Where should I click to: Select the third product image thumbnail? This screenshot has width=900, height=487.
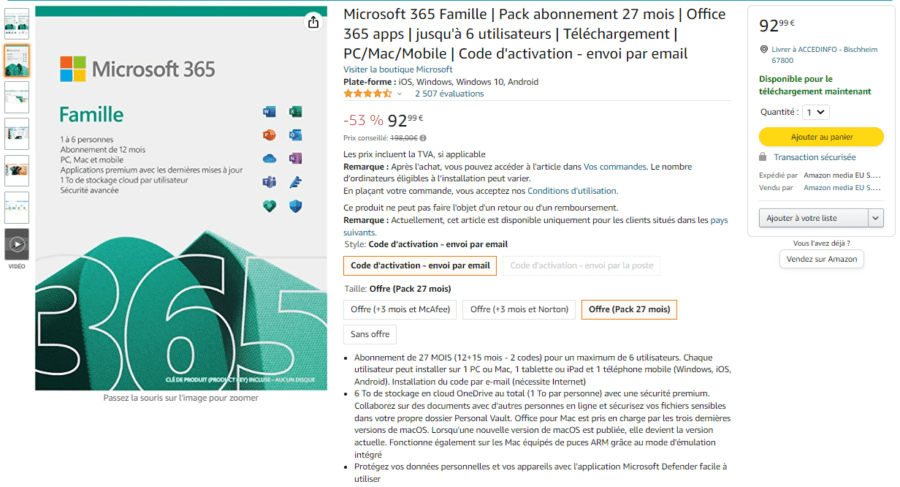pyautogui.click(x=17, y=97)
